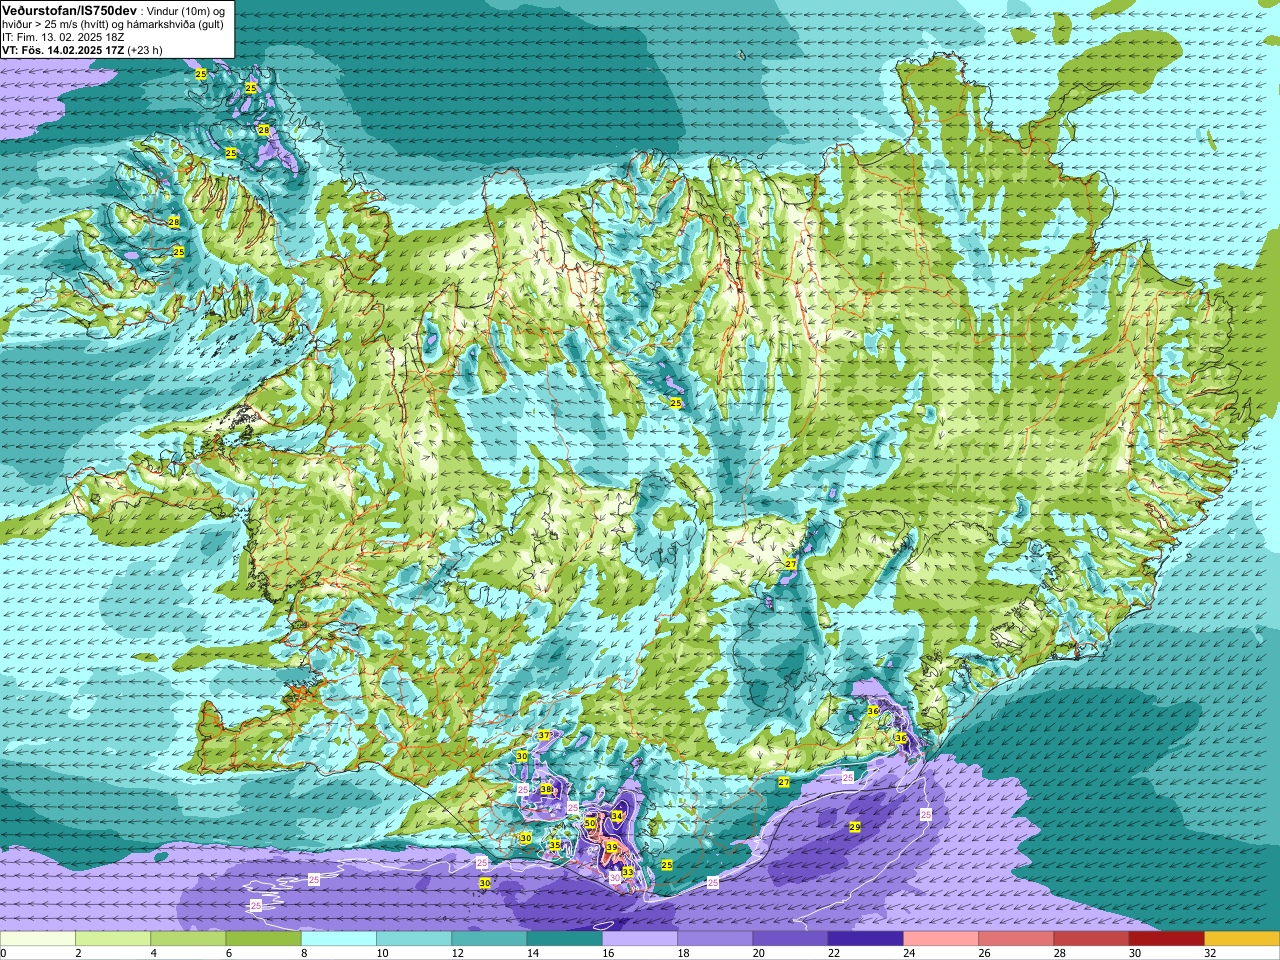Pick the 10–12 m/s light teal legend swatch
Screen dimensions: 1280x960
coord(414,939)
